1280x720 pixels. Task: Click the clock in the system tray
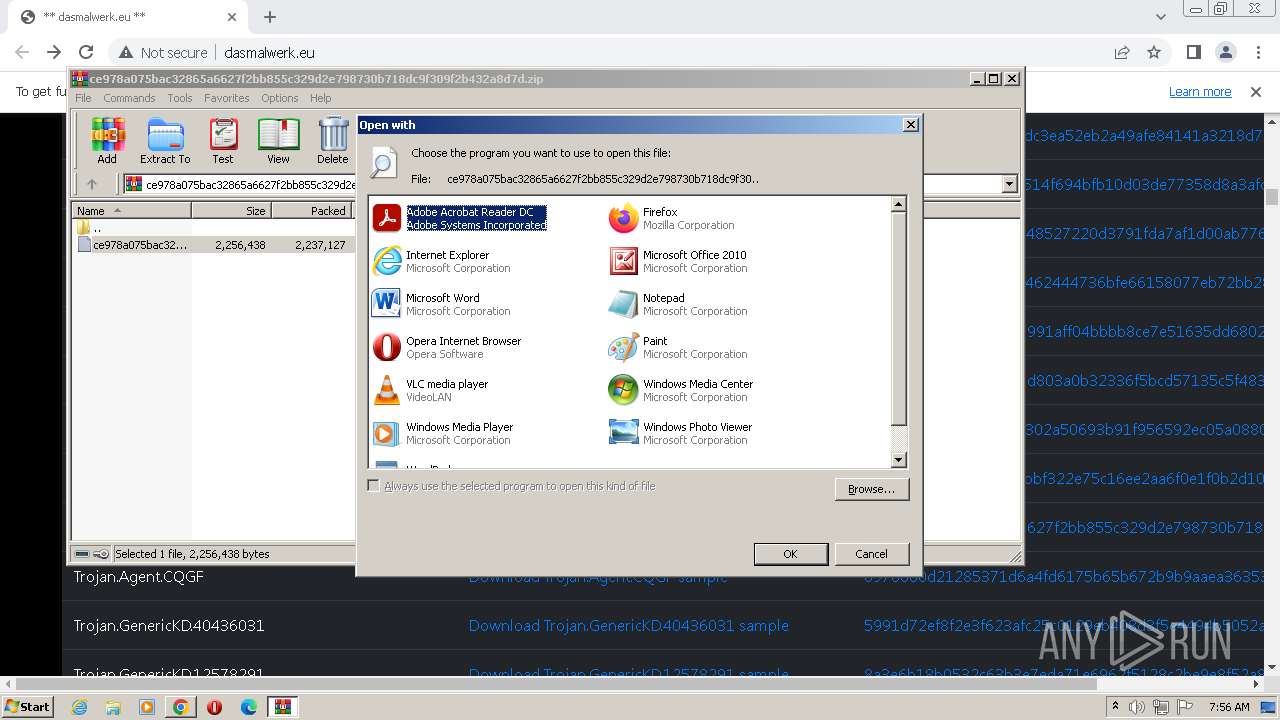click(1229, 707)
